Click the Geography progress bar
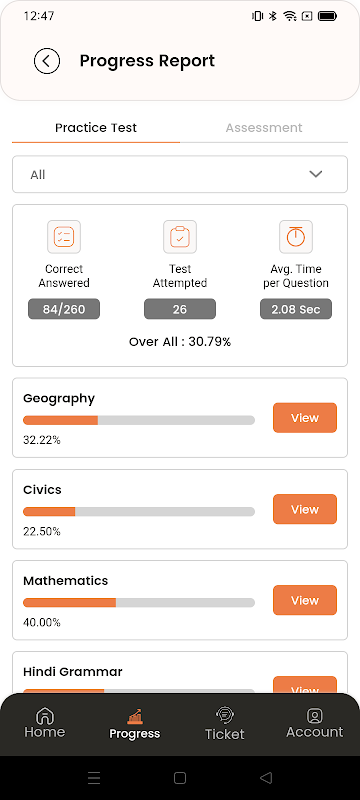Viewport: 360px width, 800px height. 139,420
